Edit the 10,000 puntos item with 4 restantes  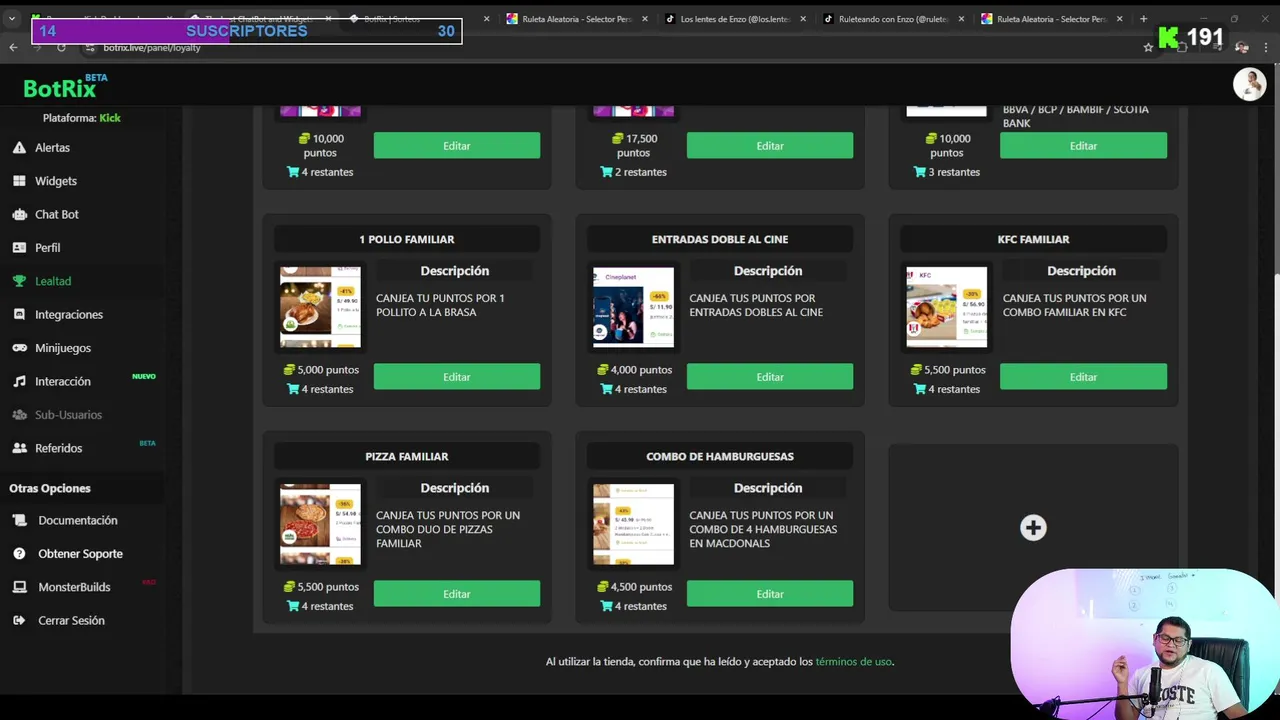tap(457, 146)
